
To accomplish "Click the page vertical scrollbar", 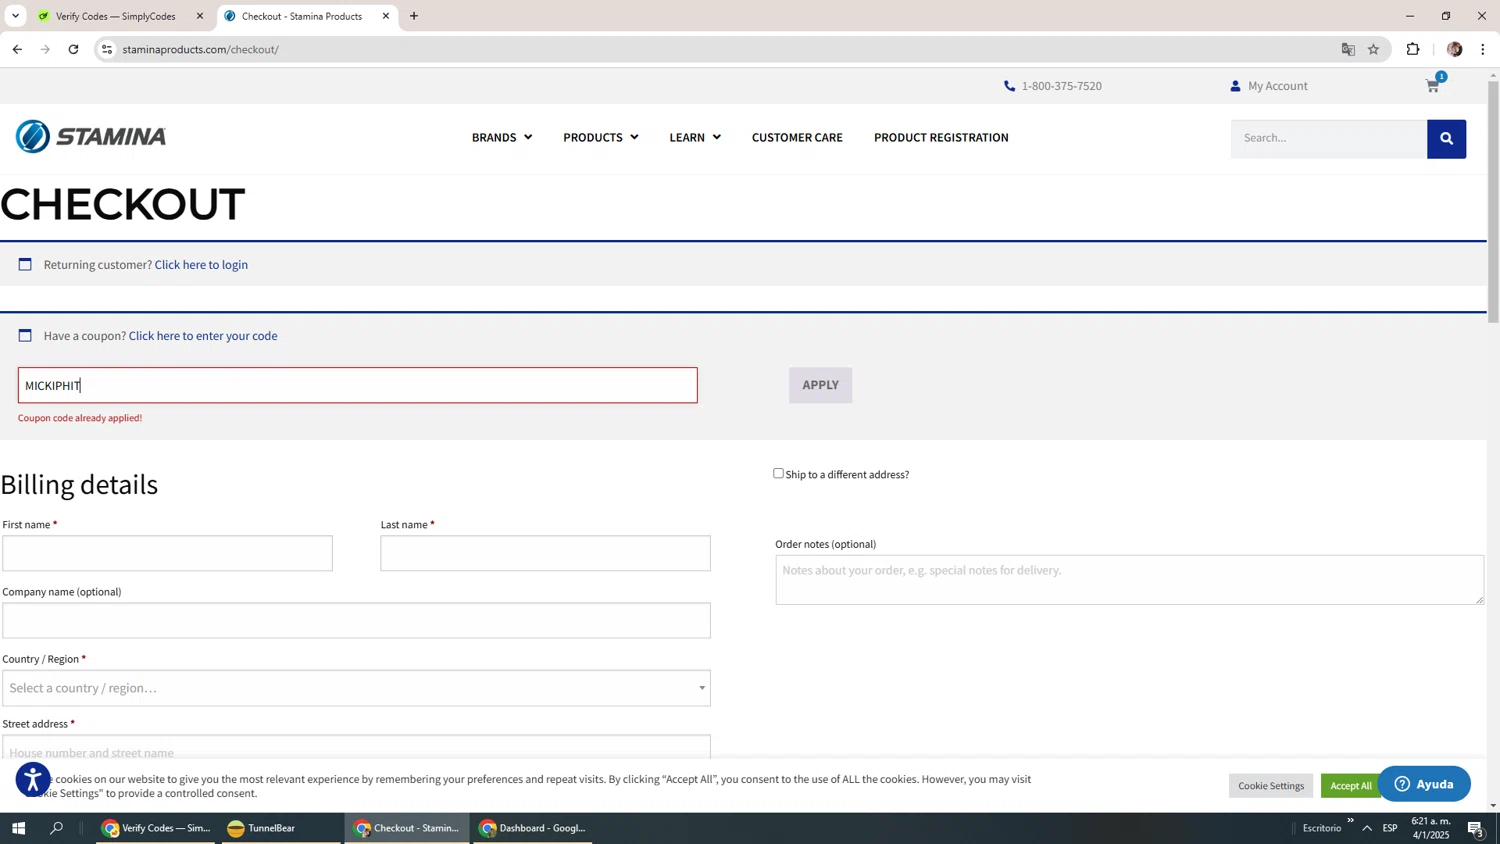I will tap(1493, 200).
